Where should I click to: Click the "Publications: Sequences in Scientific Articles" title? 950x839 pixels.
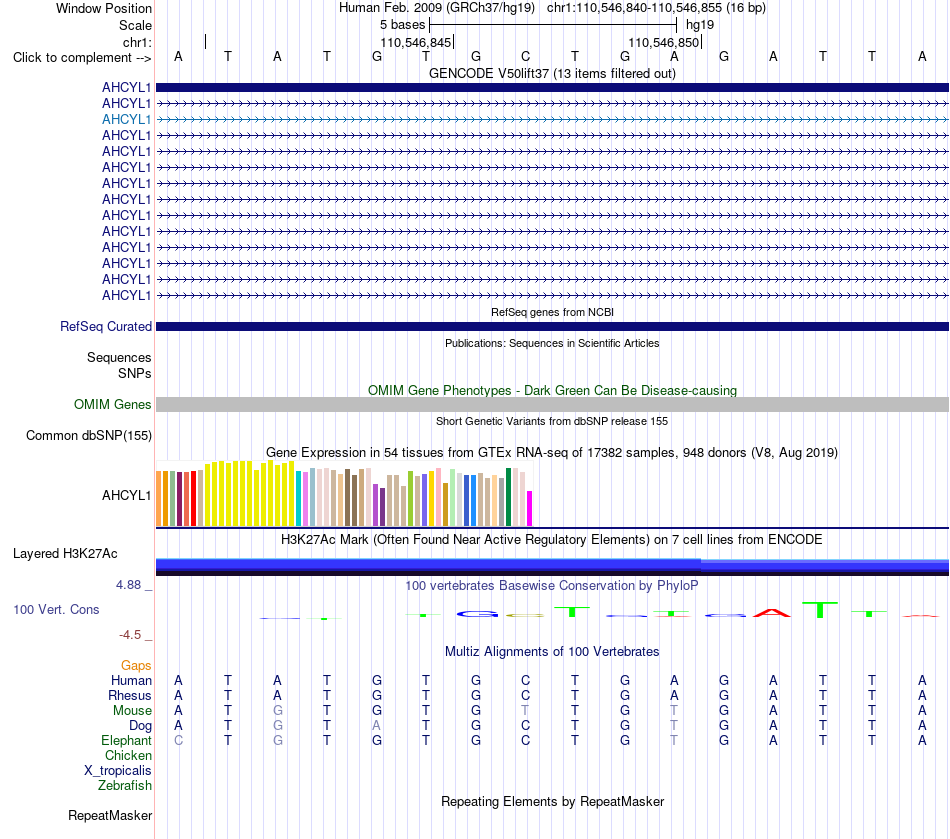pyautogui.click(x=552, y=343)
